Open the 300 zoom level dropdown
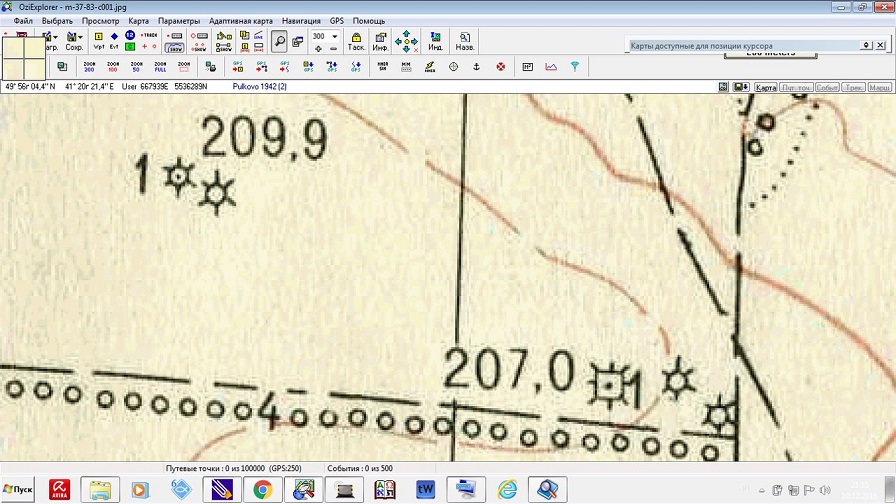Viewport: 896px width, 504px height. tap(333, 36)
